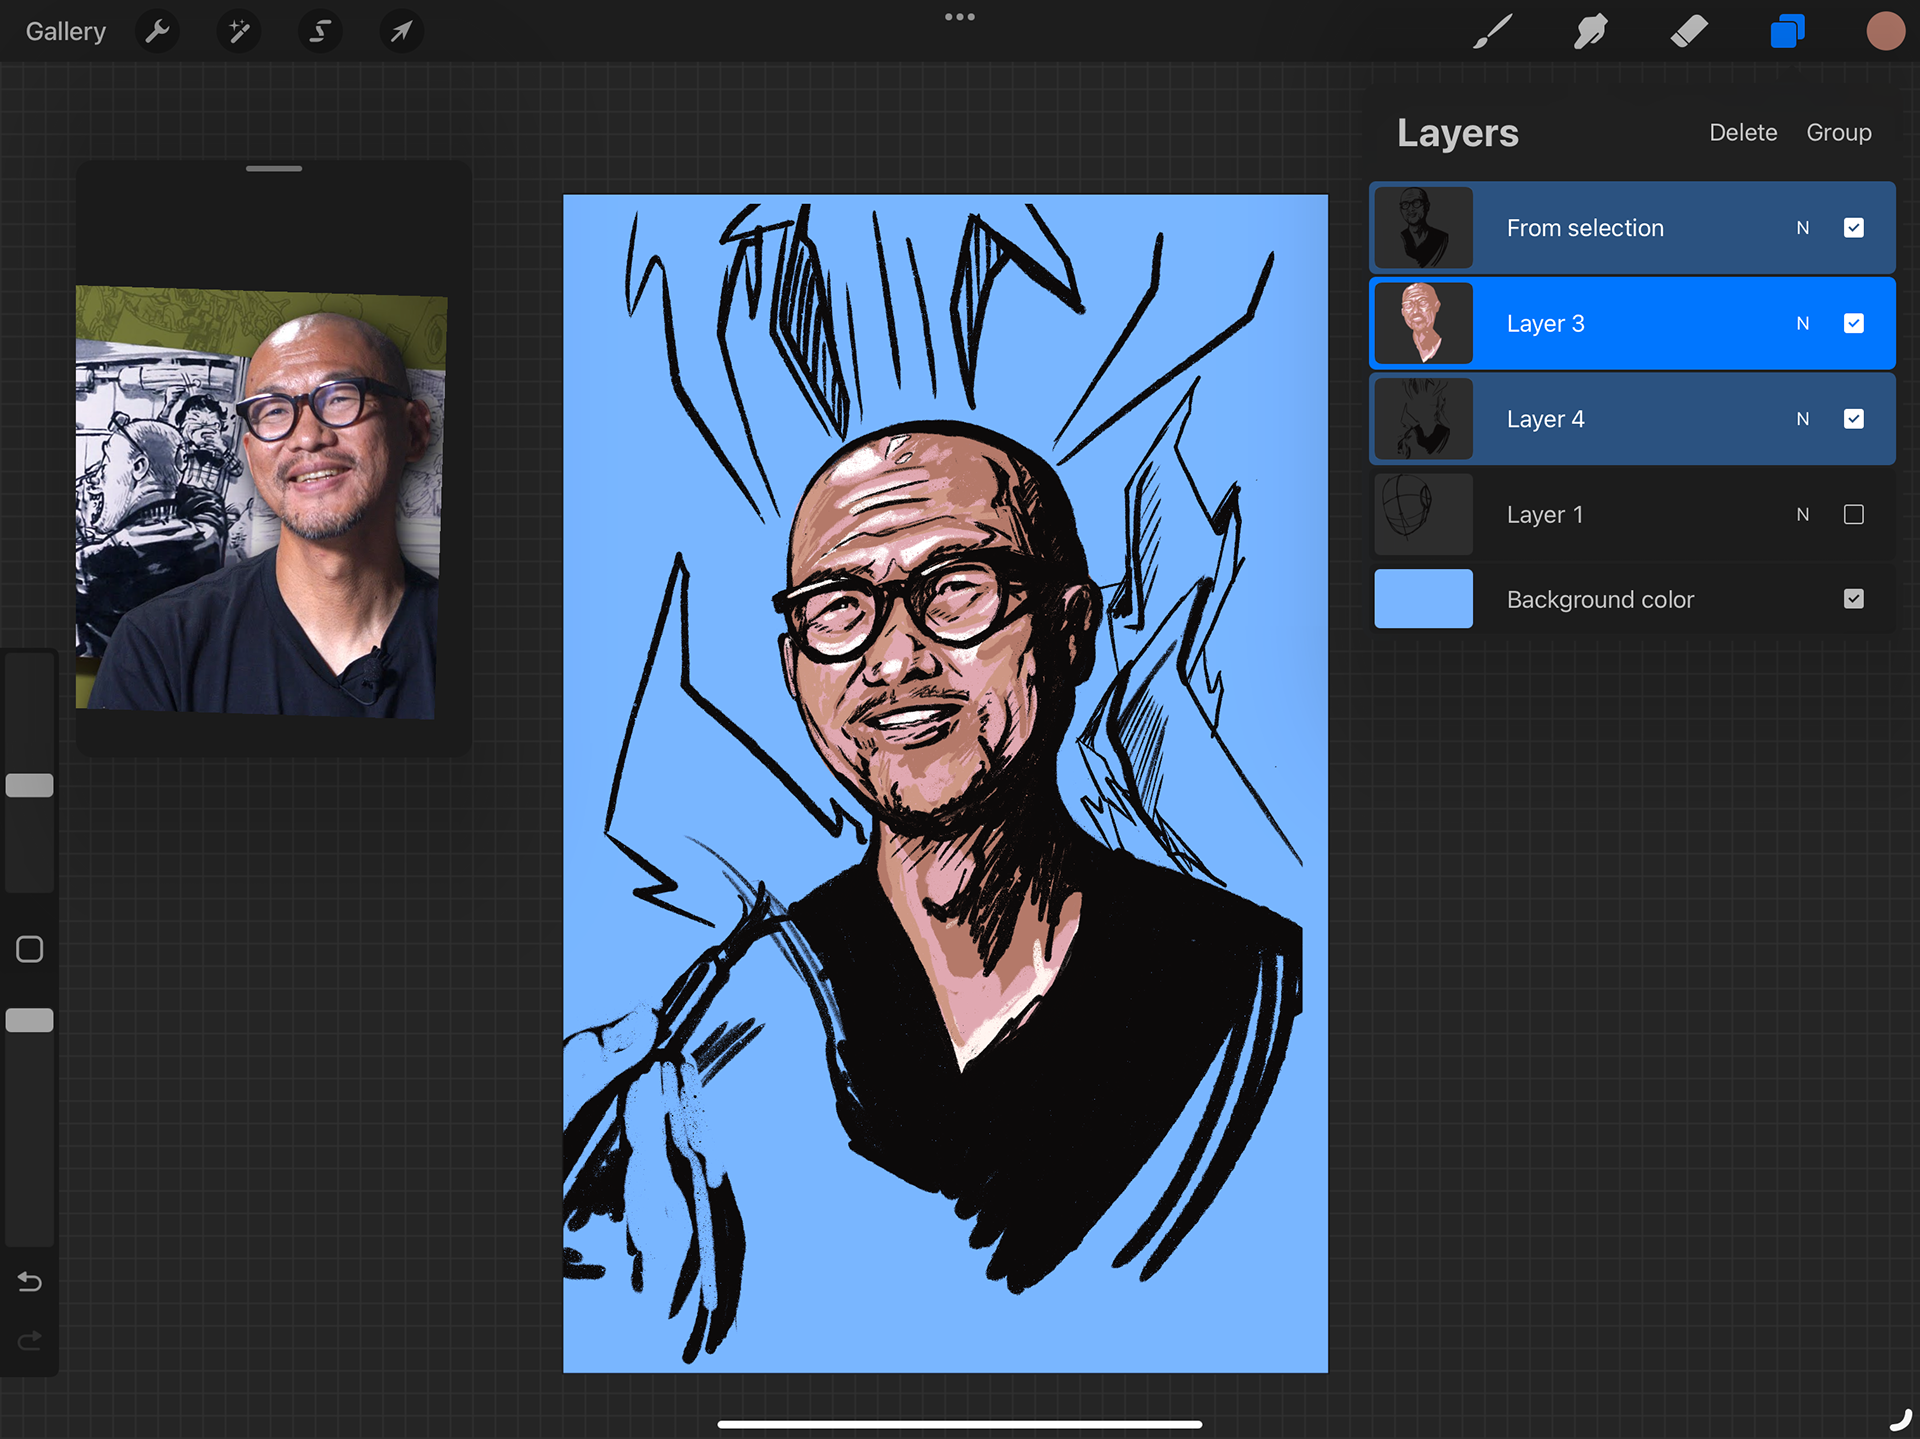Open blend mode N for From selection
This screenshot has height=1439, width=1920.
1802,228
